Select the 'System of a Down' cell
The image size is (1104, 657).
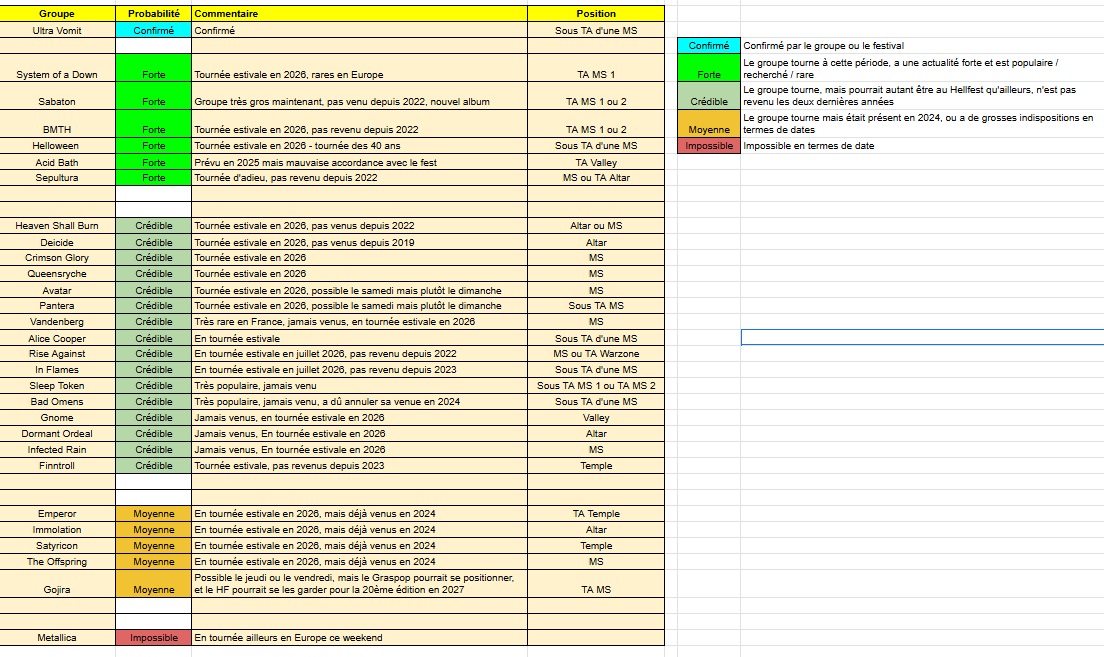coord(57,68)
